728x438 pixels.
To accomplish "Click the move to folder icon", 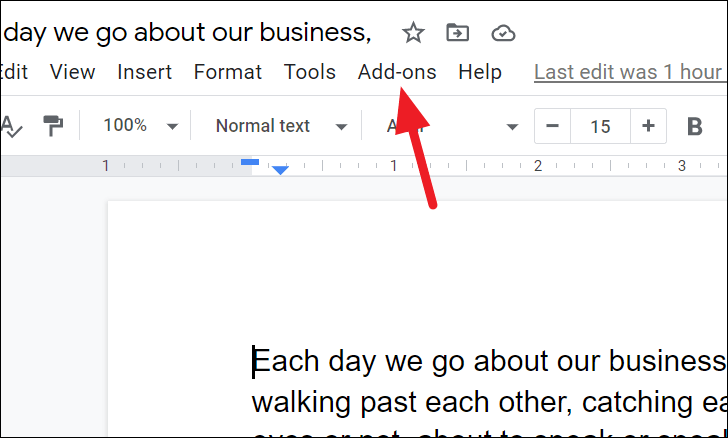I will (x=457, y=33).
